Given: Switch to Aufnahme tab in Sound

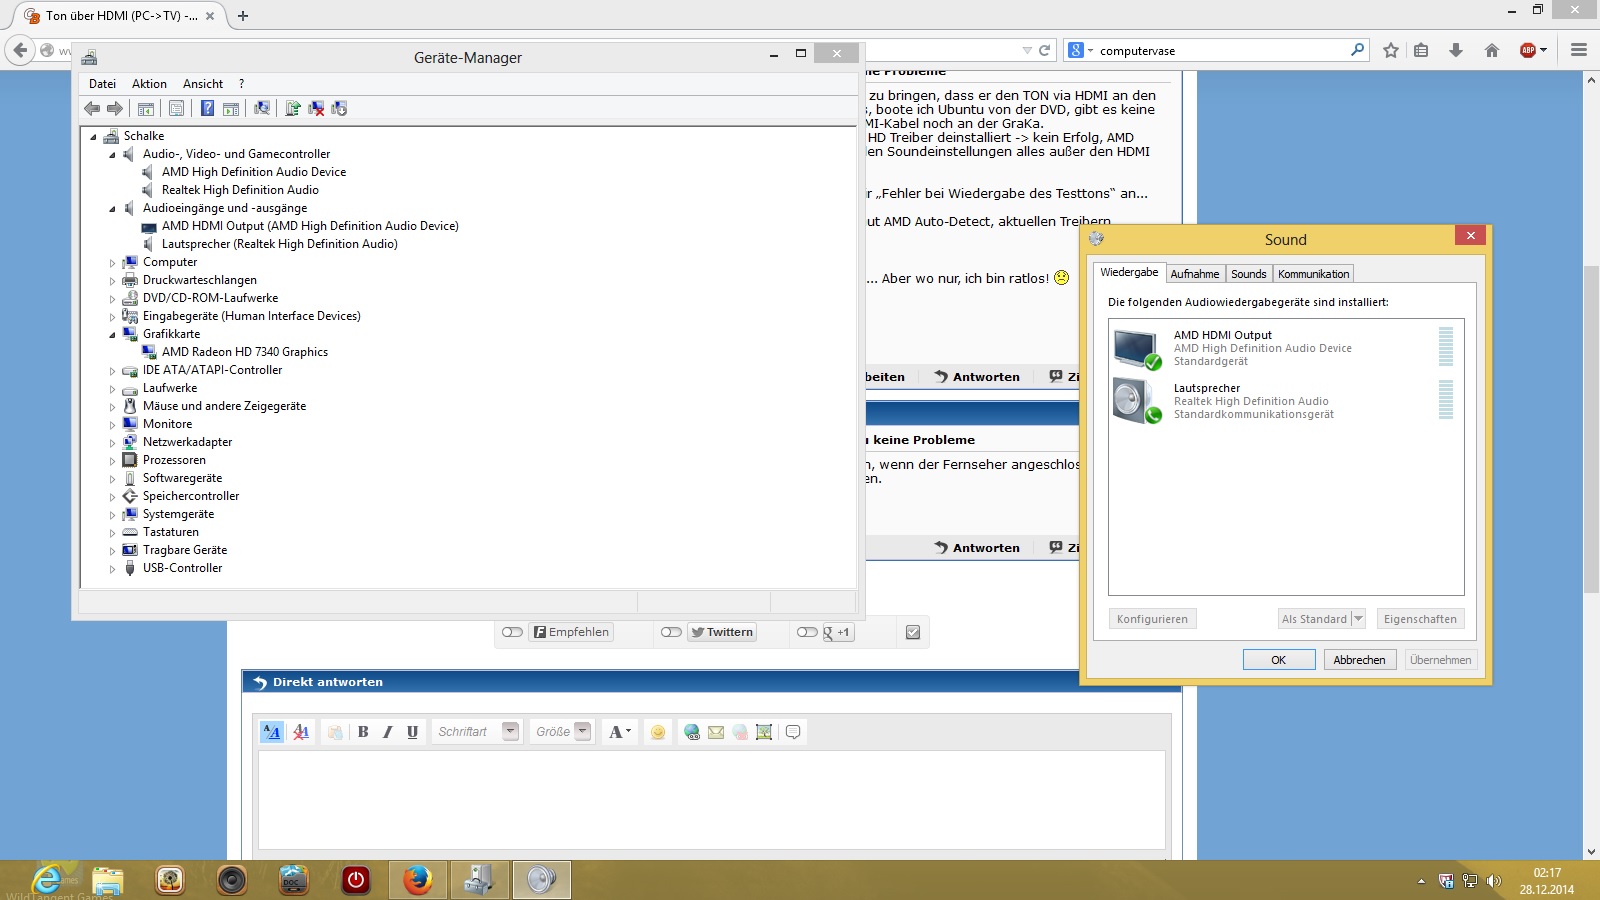Looking at the screenshot, I should click(1195, 274).
